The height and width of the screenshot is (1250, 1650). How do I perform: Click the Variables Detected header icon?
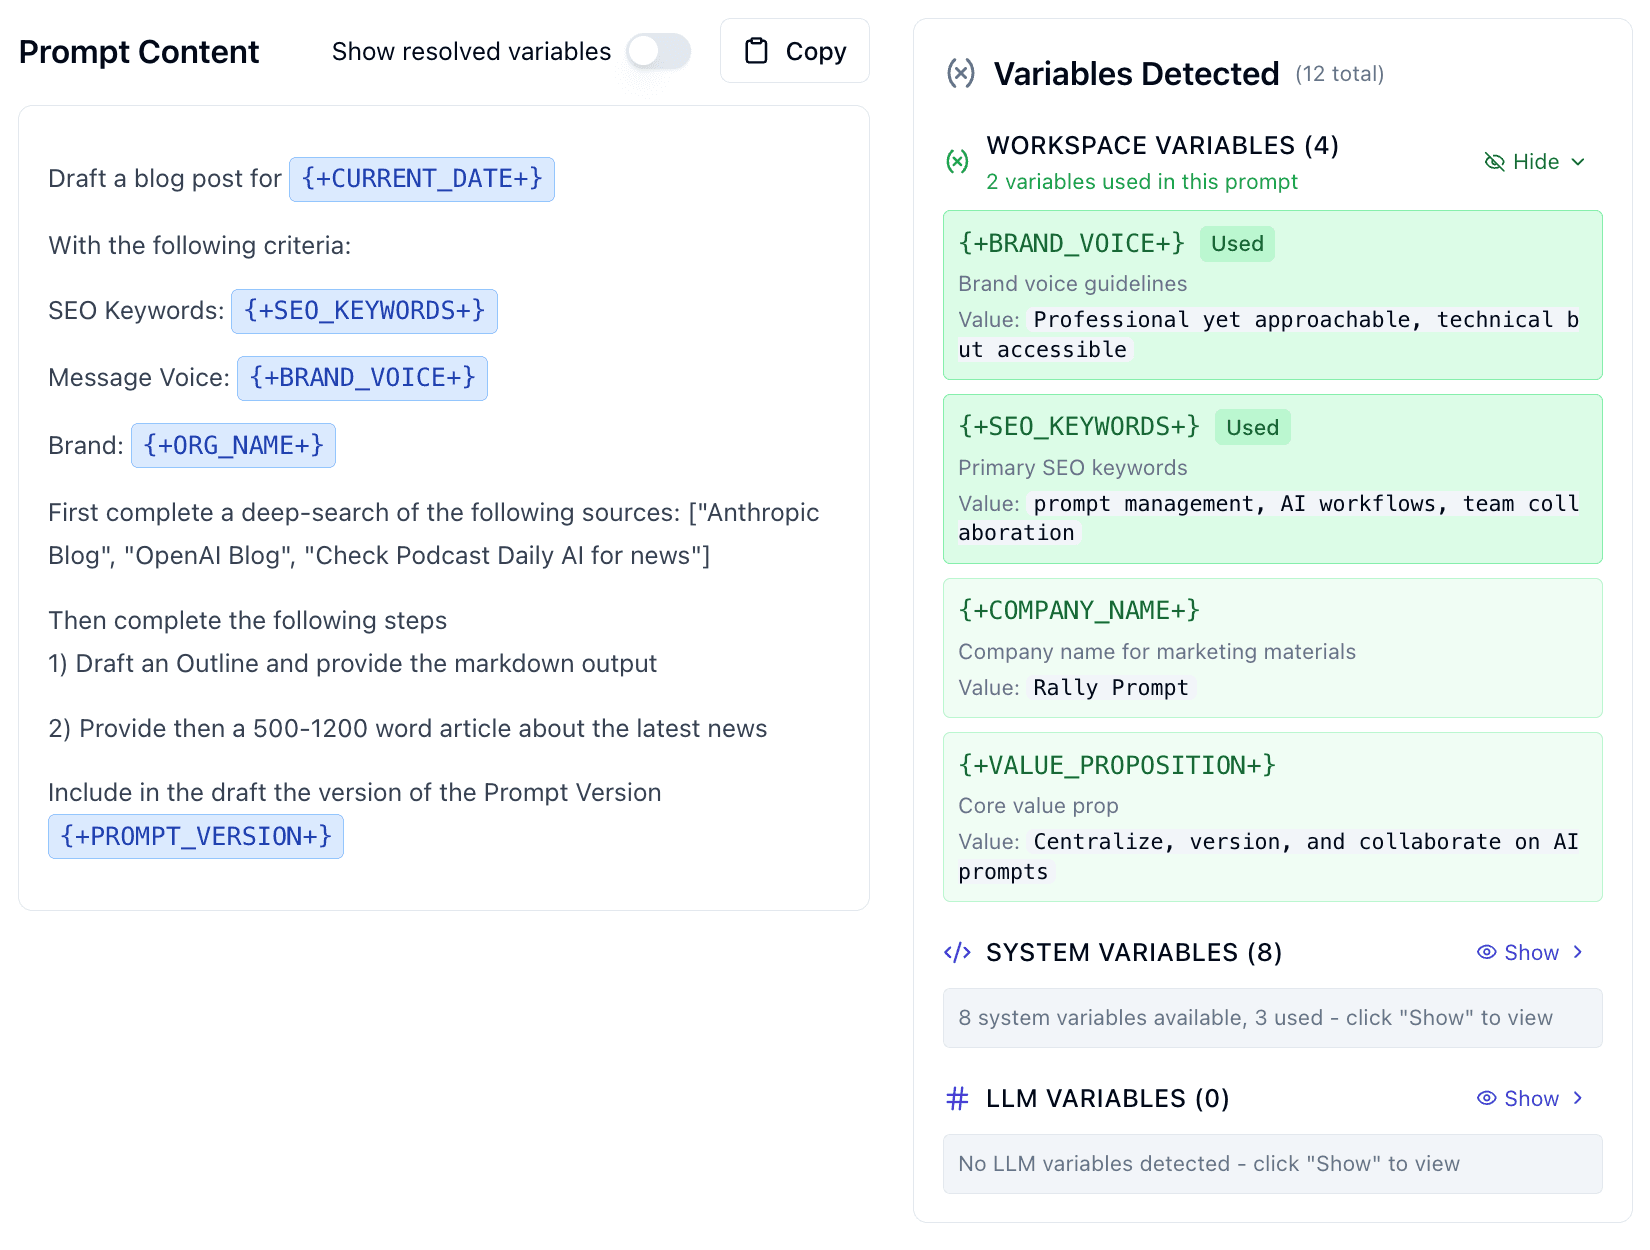point(960,73)
